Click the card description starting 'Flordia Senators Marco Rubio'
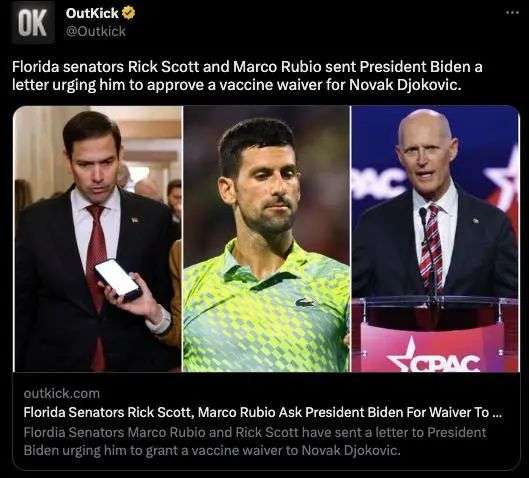This screenshot has width=529, height=478. click(255, 441)
